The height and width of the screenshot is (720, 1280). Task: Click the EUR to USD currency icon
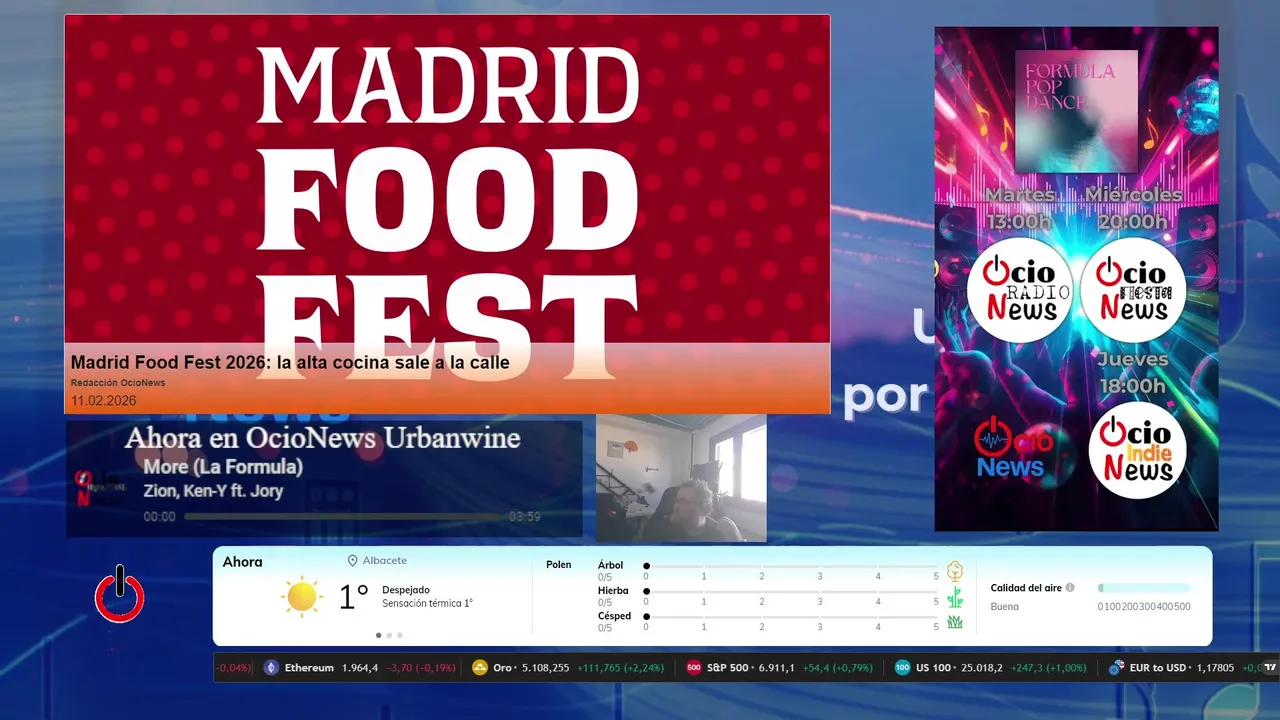coord(1117,668)
